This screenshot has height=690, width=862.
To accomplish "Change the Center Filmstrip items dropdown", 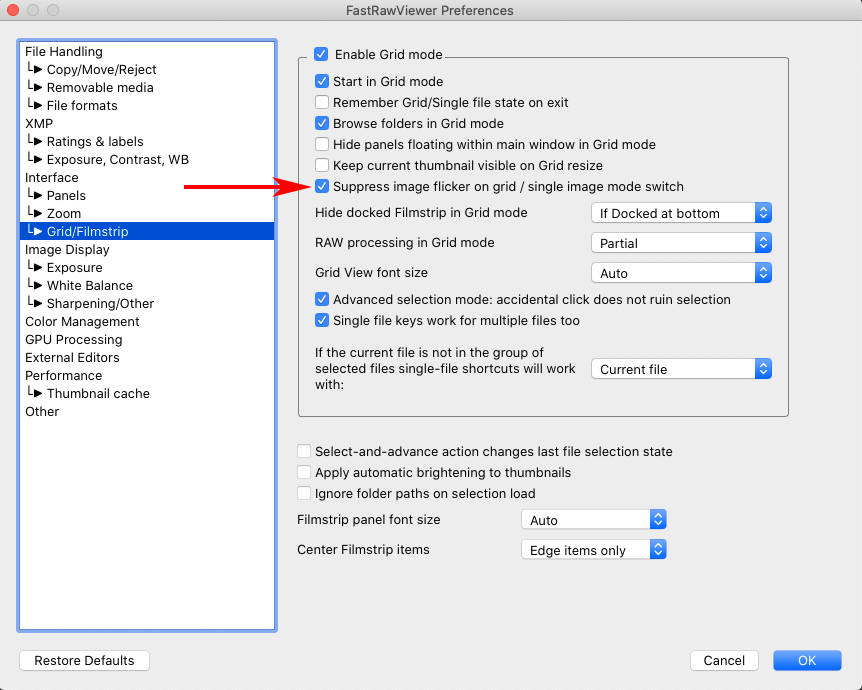I will coord(593,550).
